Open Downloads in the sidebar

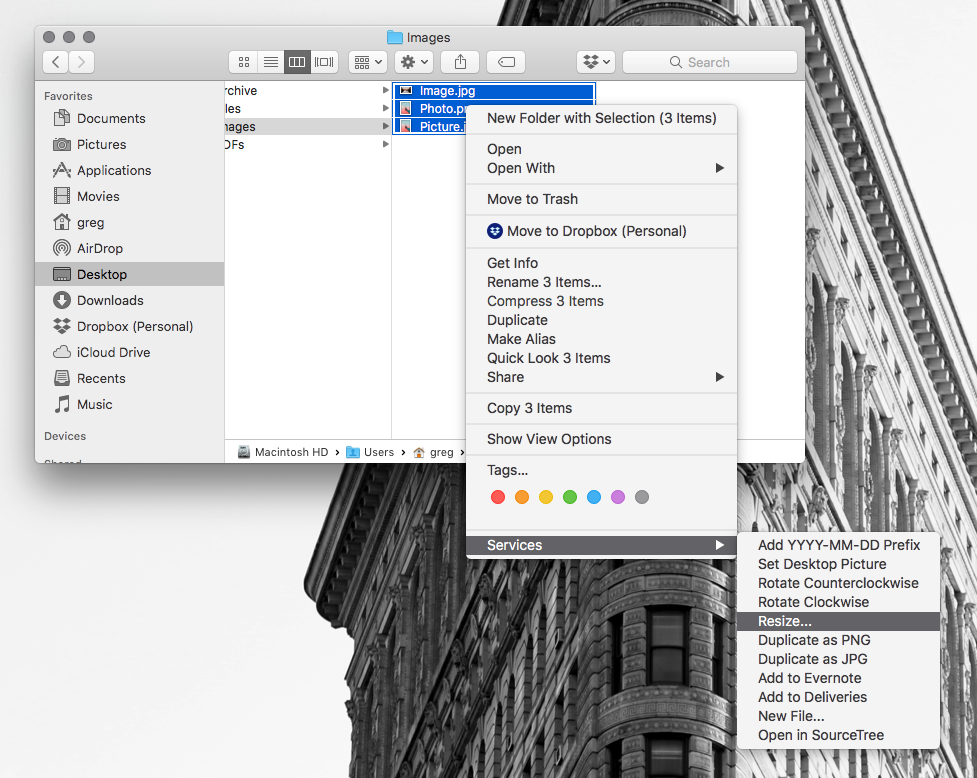(130, 300)
